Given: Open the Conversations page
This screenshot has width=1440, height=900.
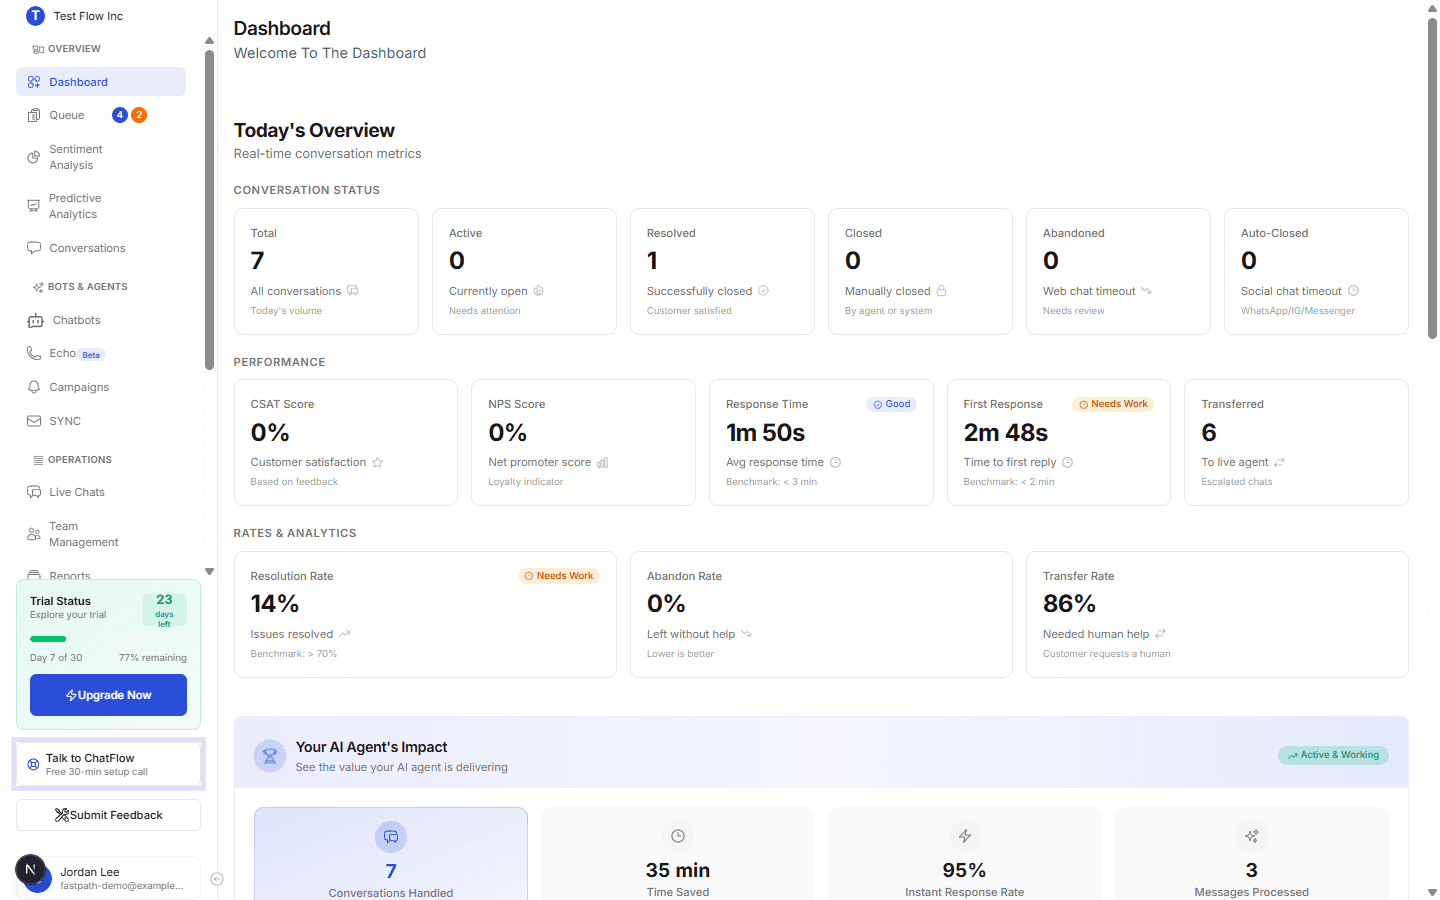Looking at the screenshot, I should (101, 248).
